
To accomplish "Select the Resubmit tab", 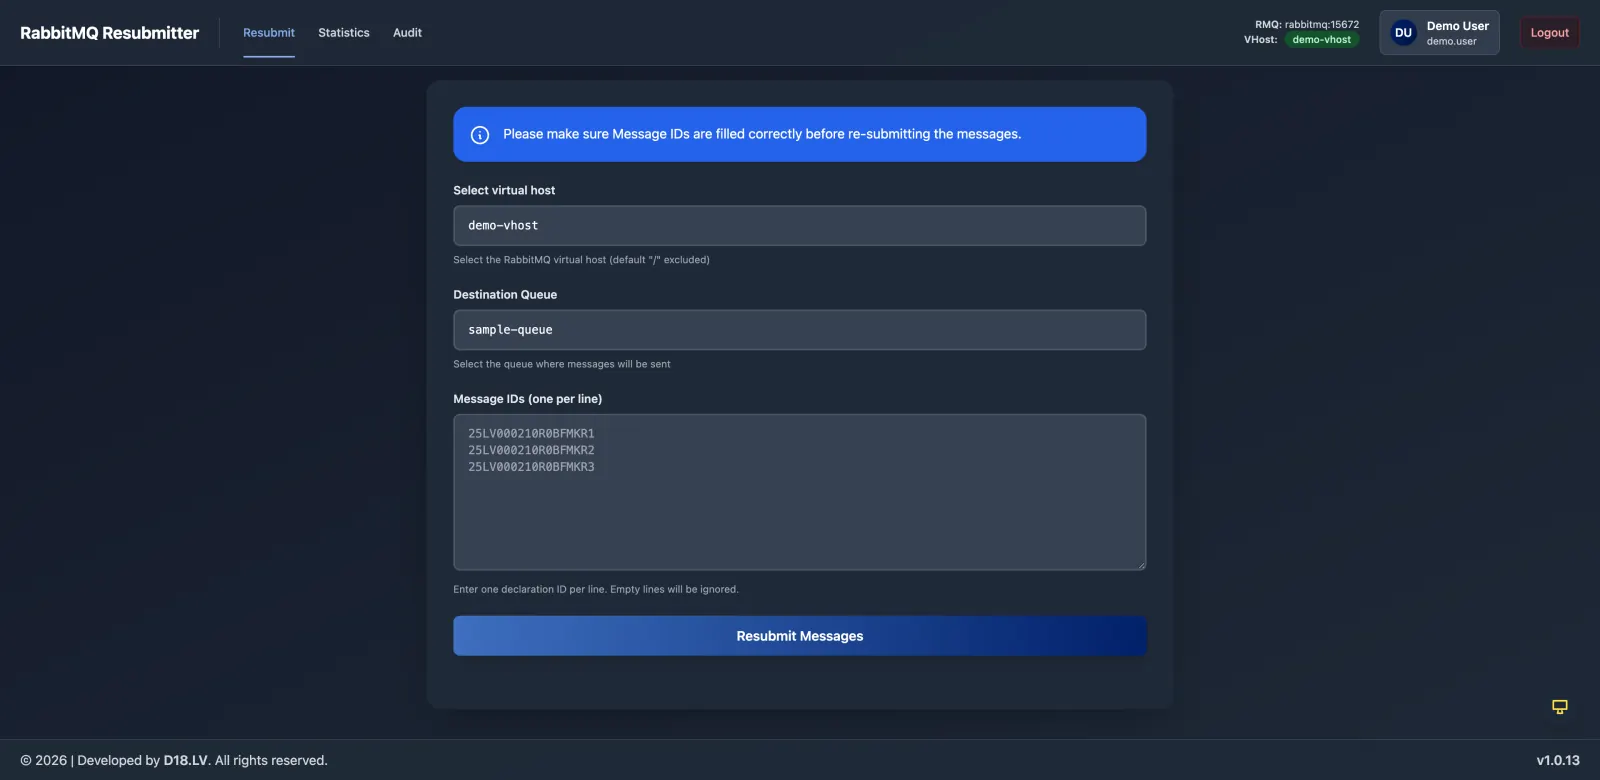I will pyautogui.click(x=269, y=33).
